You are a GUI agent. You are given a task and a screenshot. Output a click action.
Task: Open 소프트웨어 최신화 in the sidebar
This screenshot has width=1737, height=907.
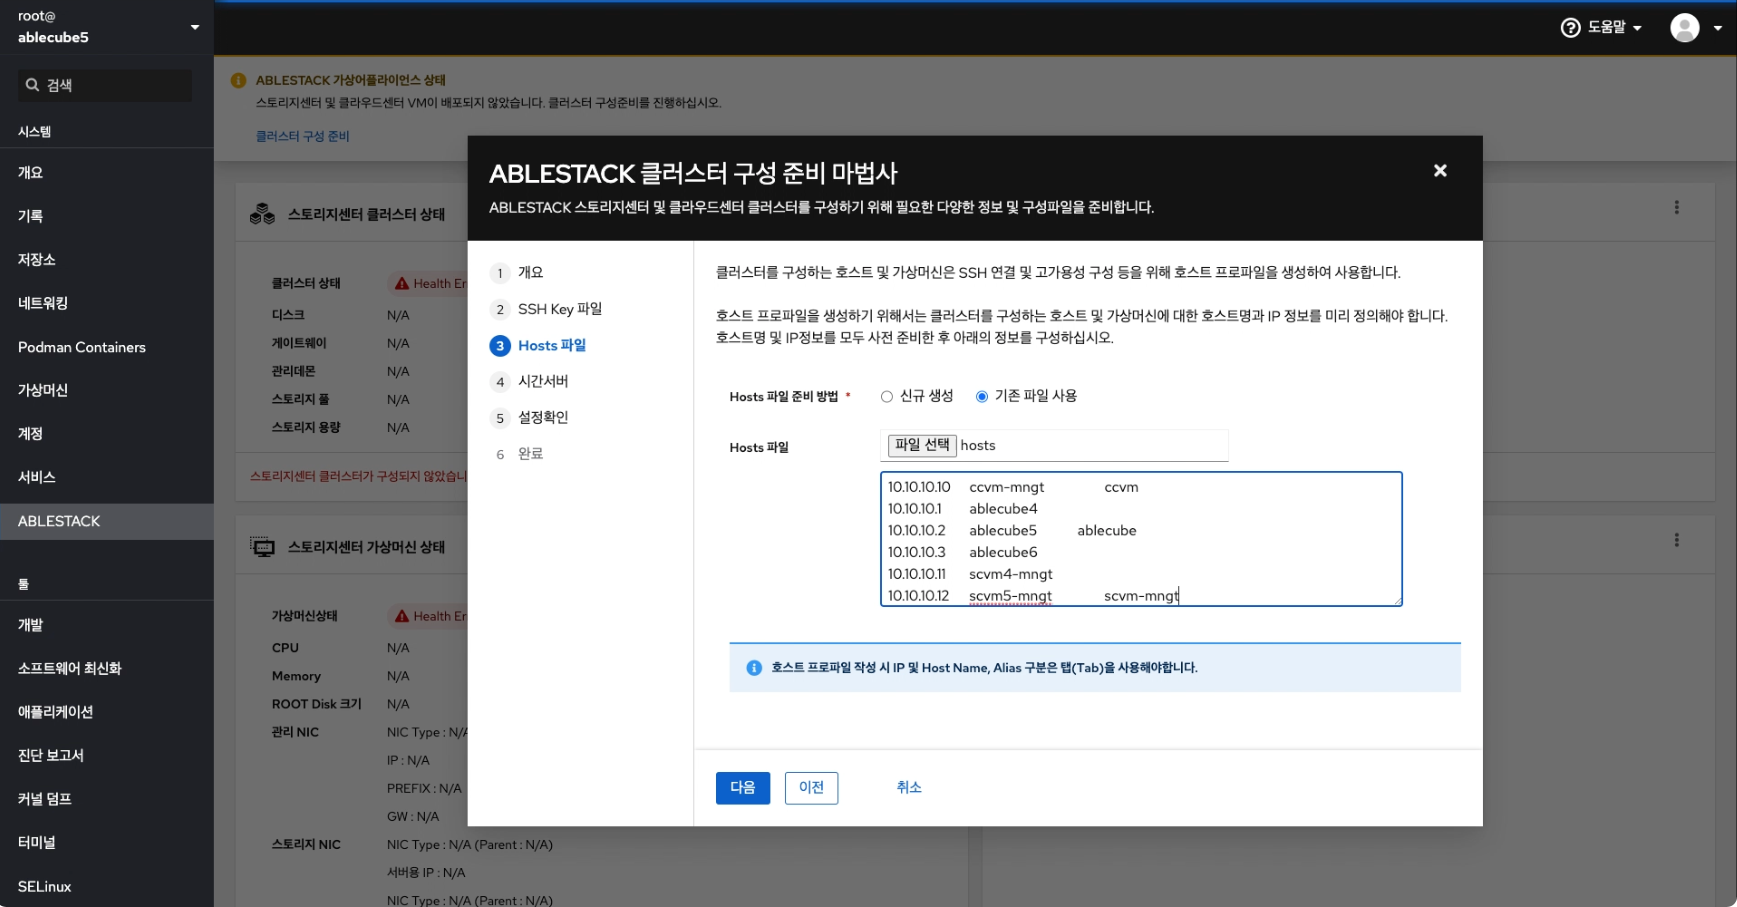click(x=107, y=668)
